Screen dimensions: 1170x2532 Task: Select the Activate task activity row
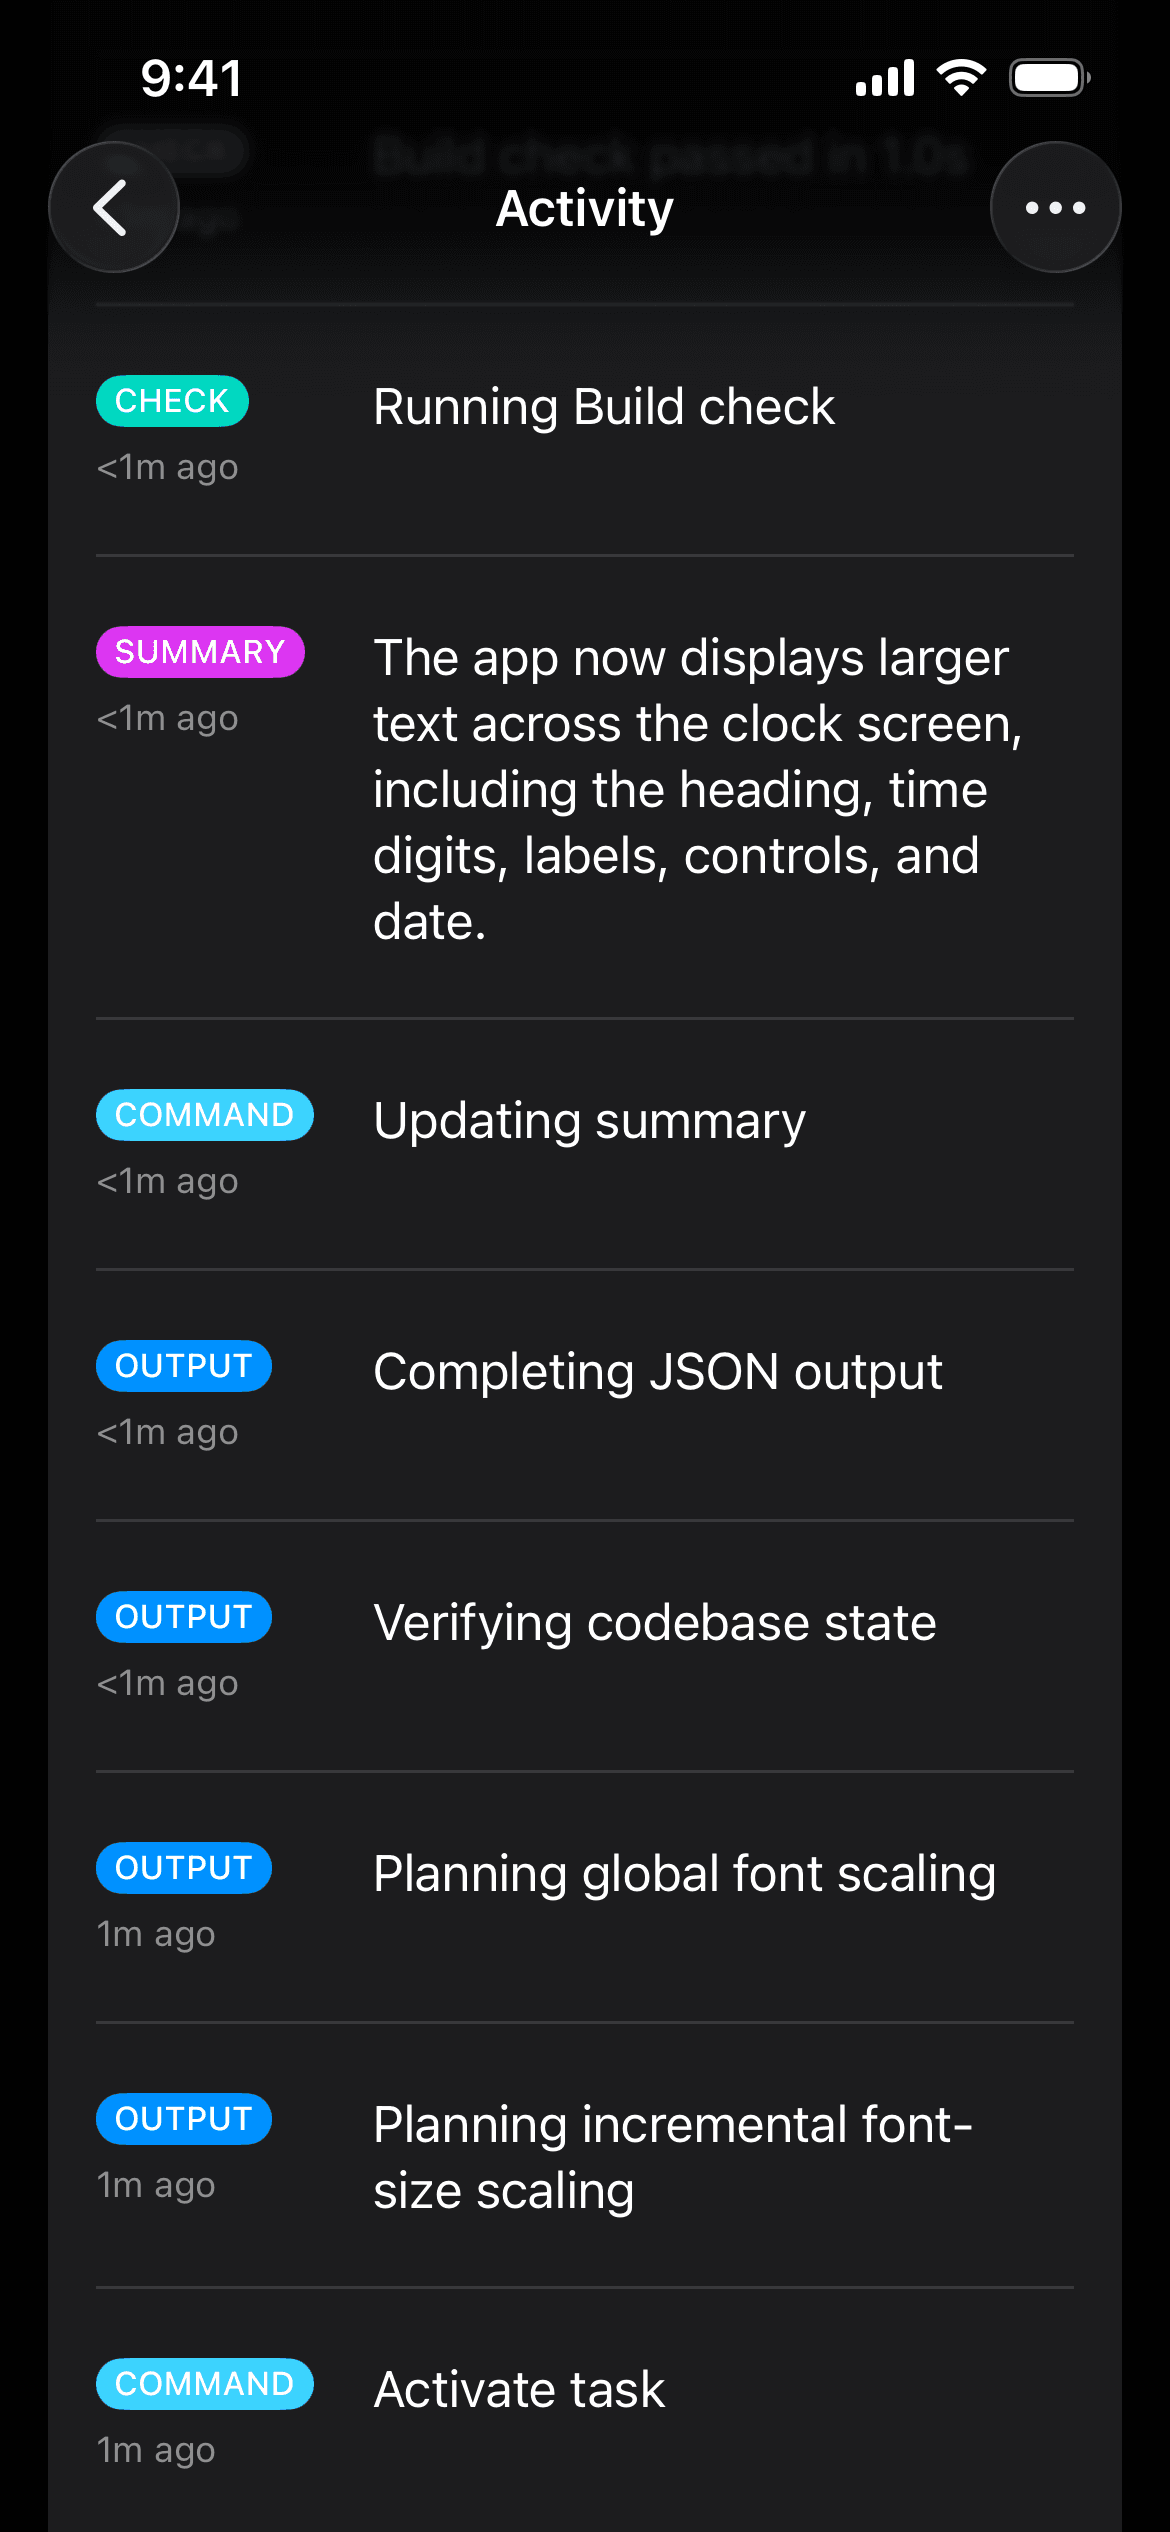click(517, 2389)
